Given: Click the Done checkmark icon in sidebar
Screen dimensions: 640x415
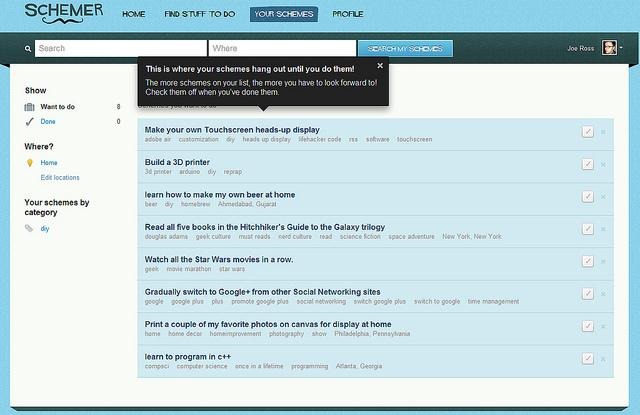Looking at the screenshot, I should (x=30, y=121).
